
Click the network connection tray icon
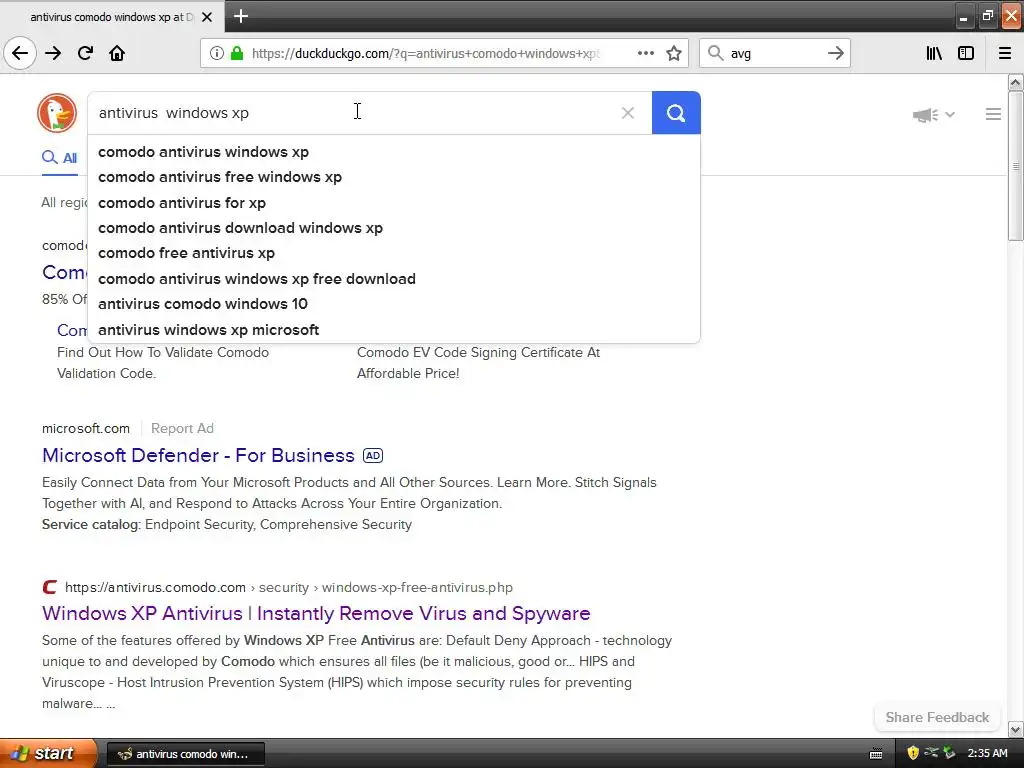point(931,754)
